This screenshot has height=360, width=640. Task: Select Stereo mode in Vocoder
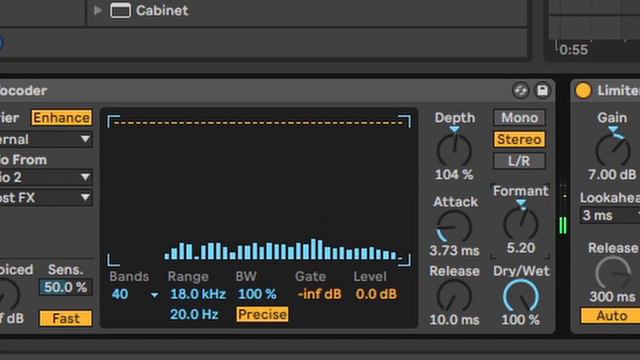point(519,139)
